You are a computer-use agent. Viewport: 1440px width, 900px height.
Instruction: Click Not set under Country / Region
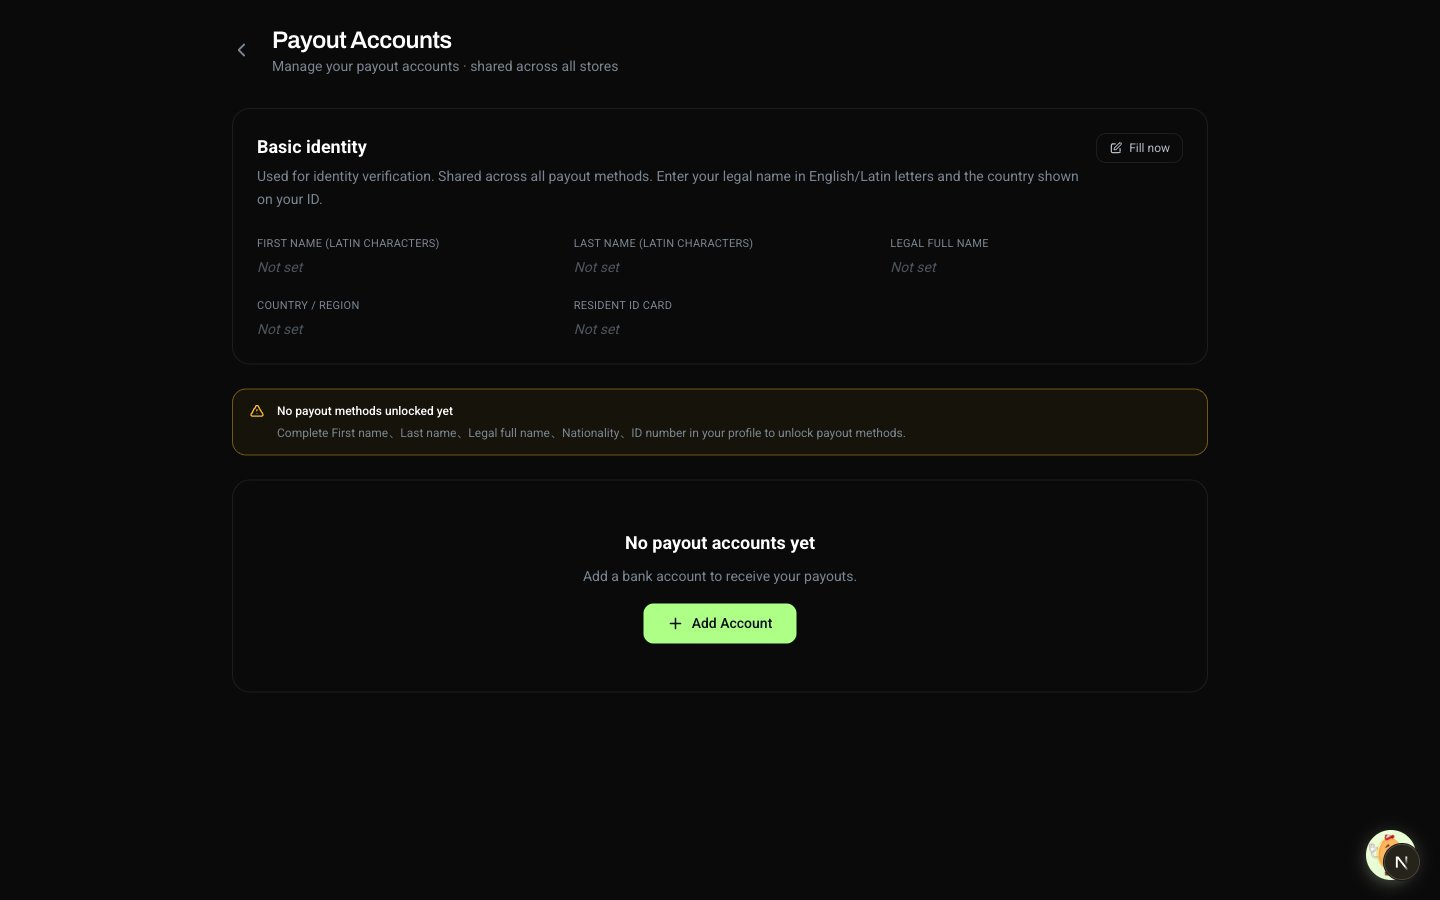(280, 329)
